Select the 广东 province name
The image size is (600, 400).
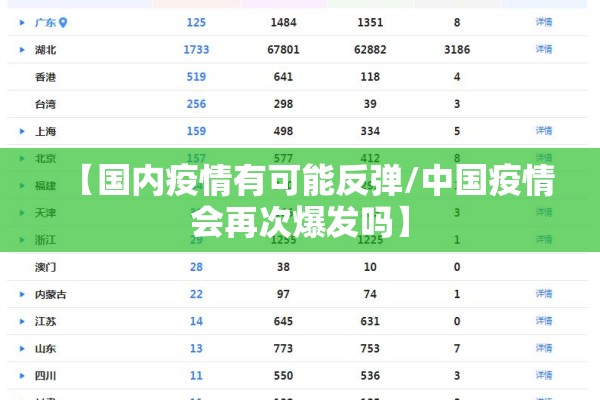[46, 23]
